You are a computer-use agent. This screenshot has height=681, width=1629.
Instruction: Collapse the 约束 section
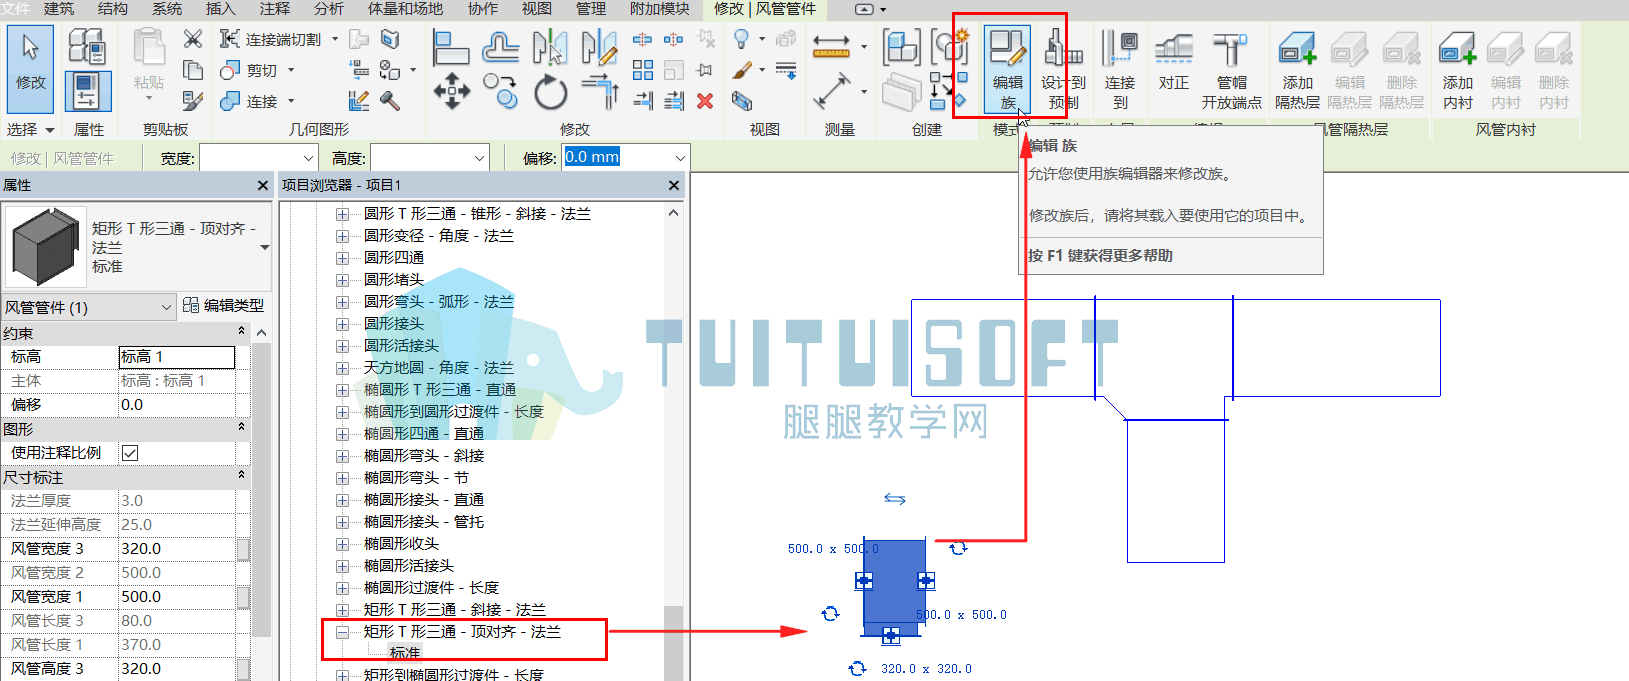[x=241, y=331]
